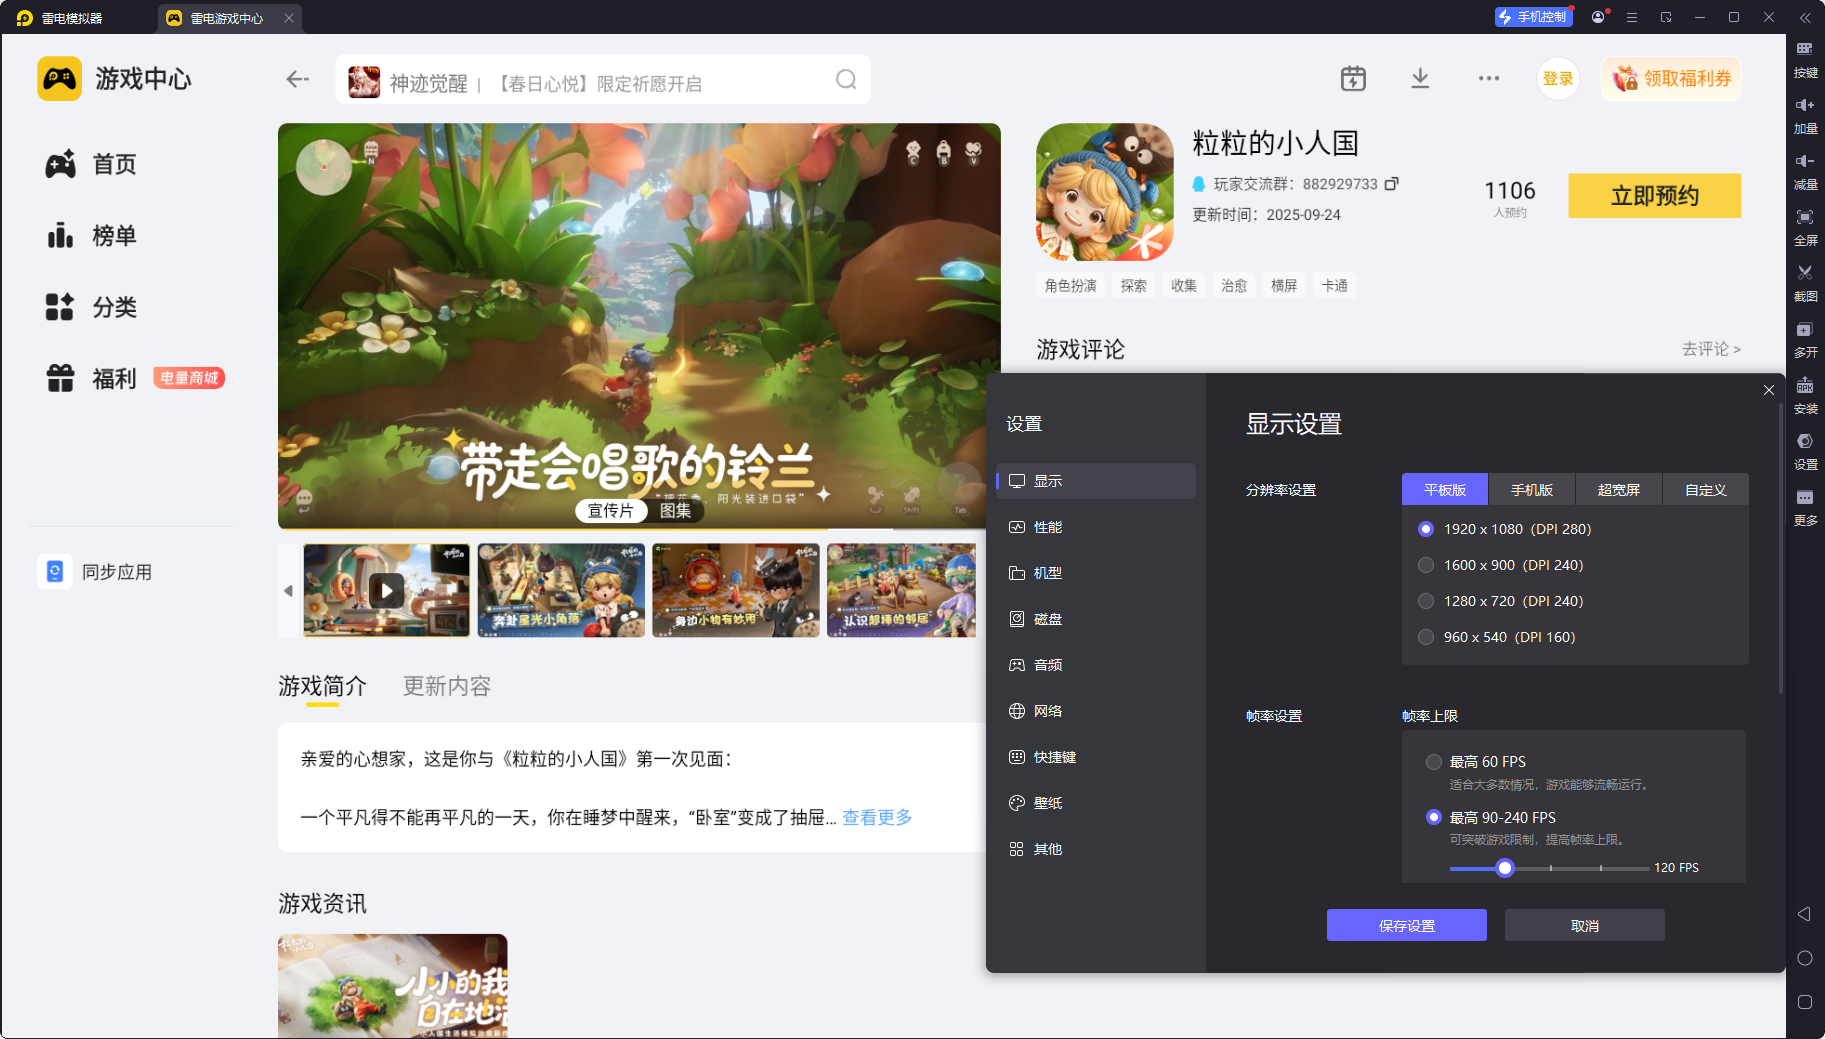Image resolution: width=1825 pixels, height=1039 pixels.
Task: Click 保存设置 button
Action: (x=1407, y=925)
